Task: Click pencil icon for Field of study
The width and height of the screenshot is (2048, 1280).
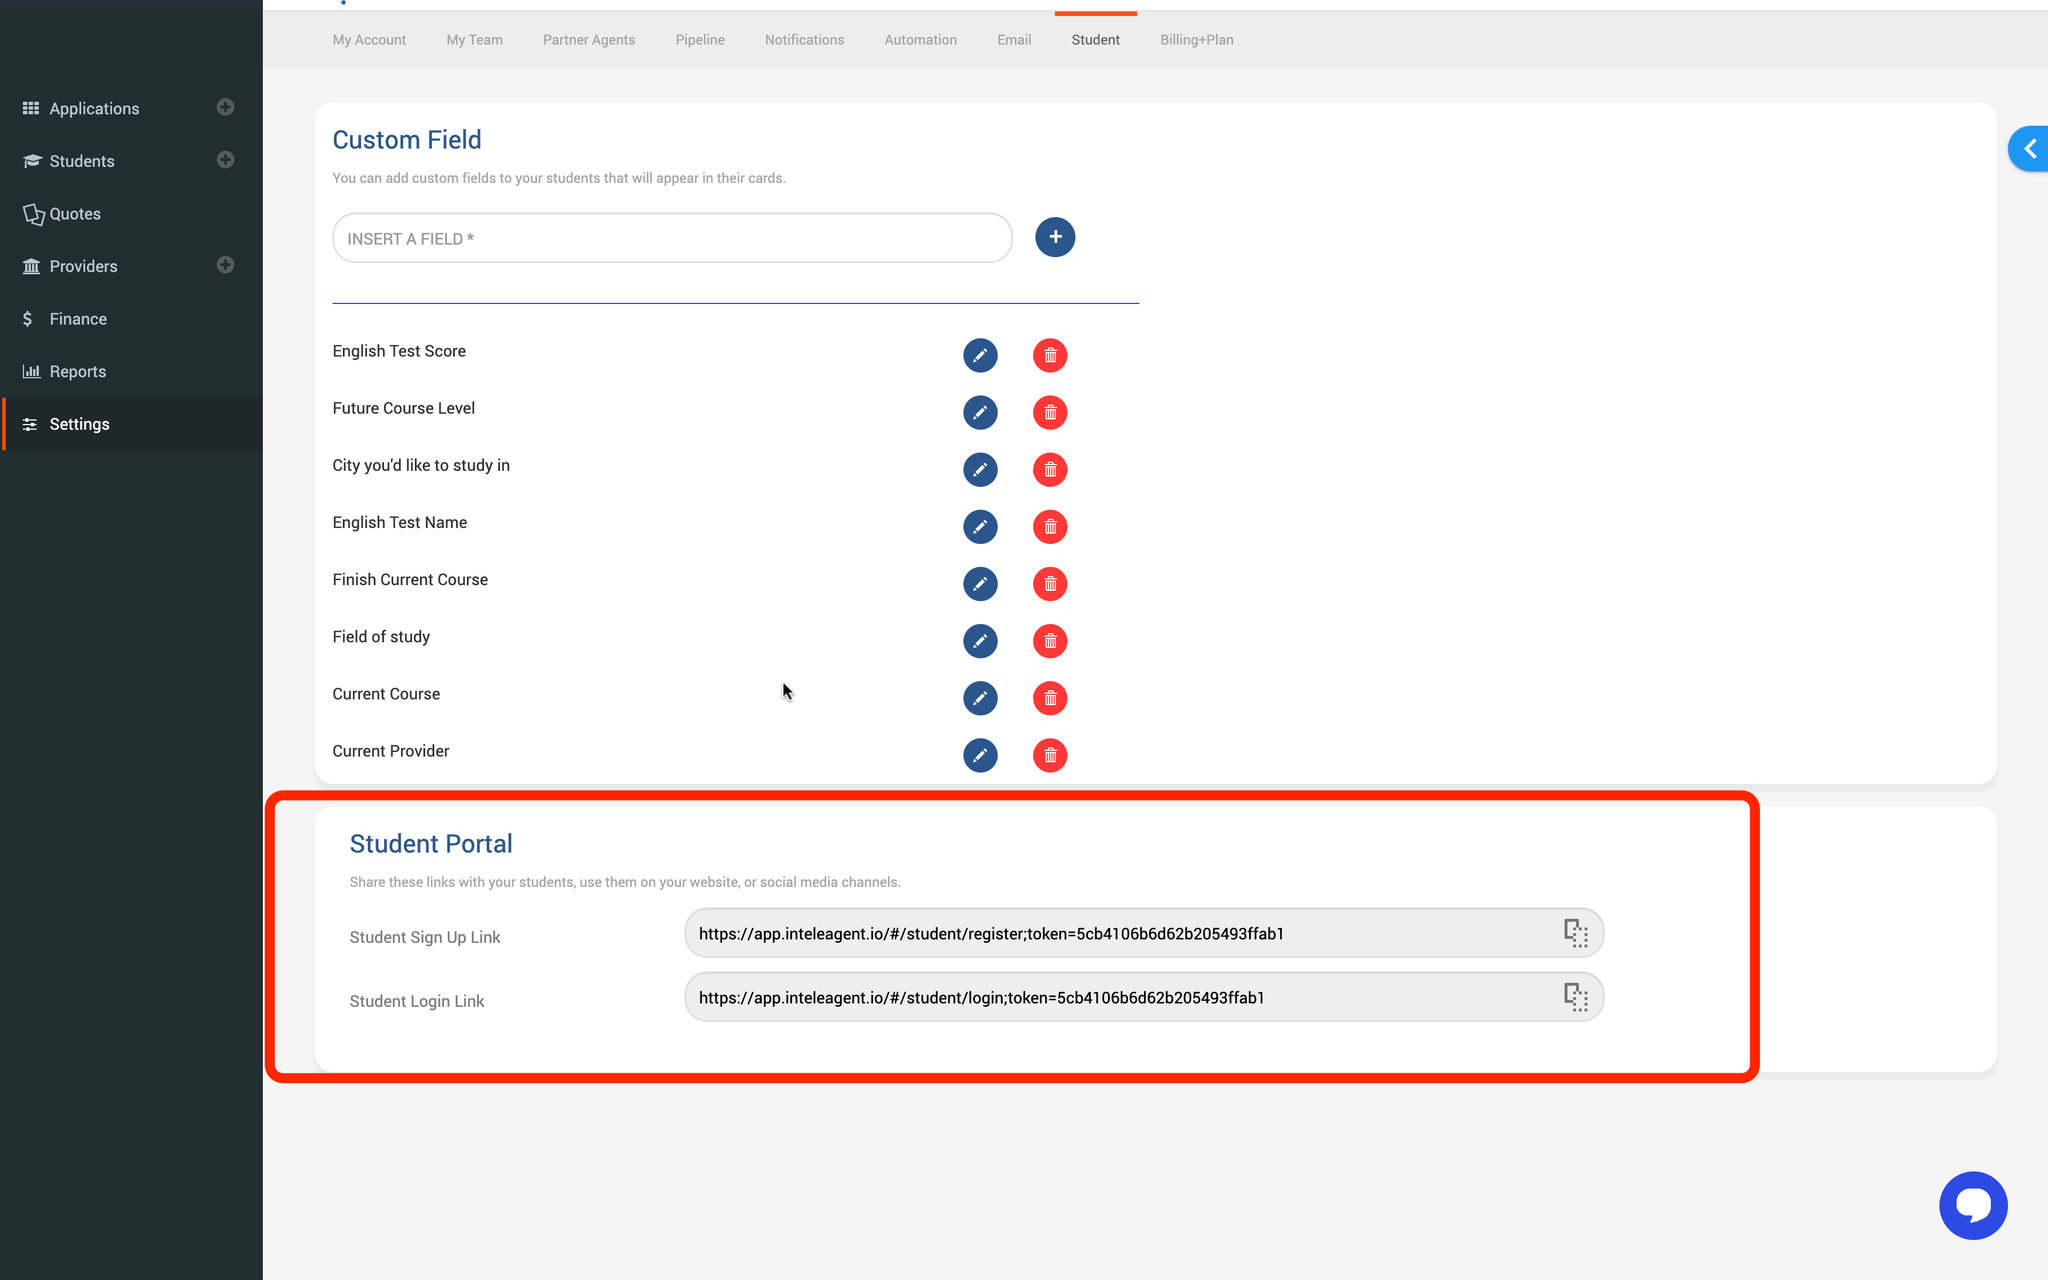Action: coord(980,641)
